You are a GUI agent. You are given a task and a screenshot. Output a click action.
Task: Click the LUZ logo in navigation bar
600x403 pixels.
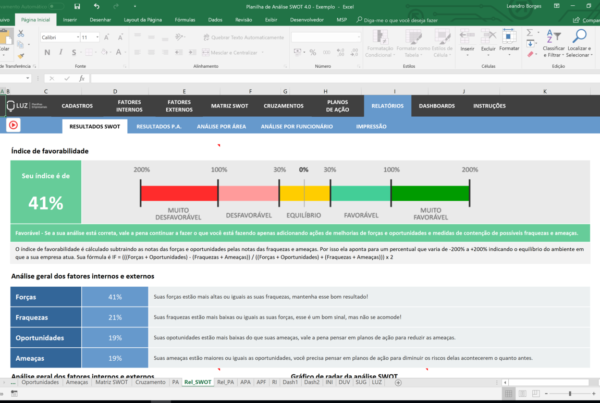[26, 106]
